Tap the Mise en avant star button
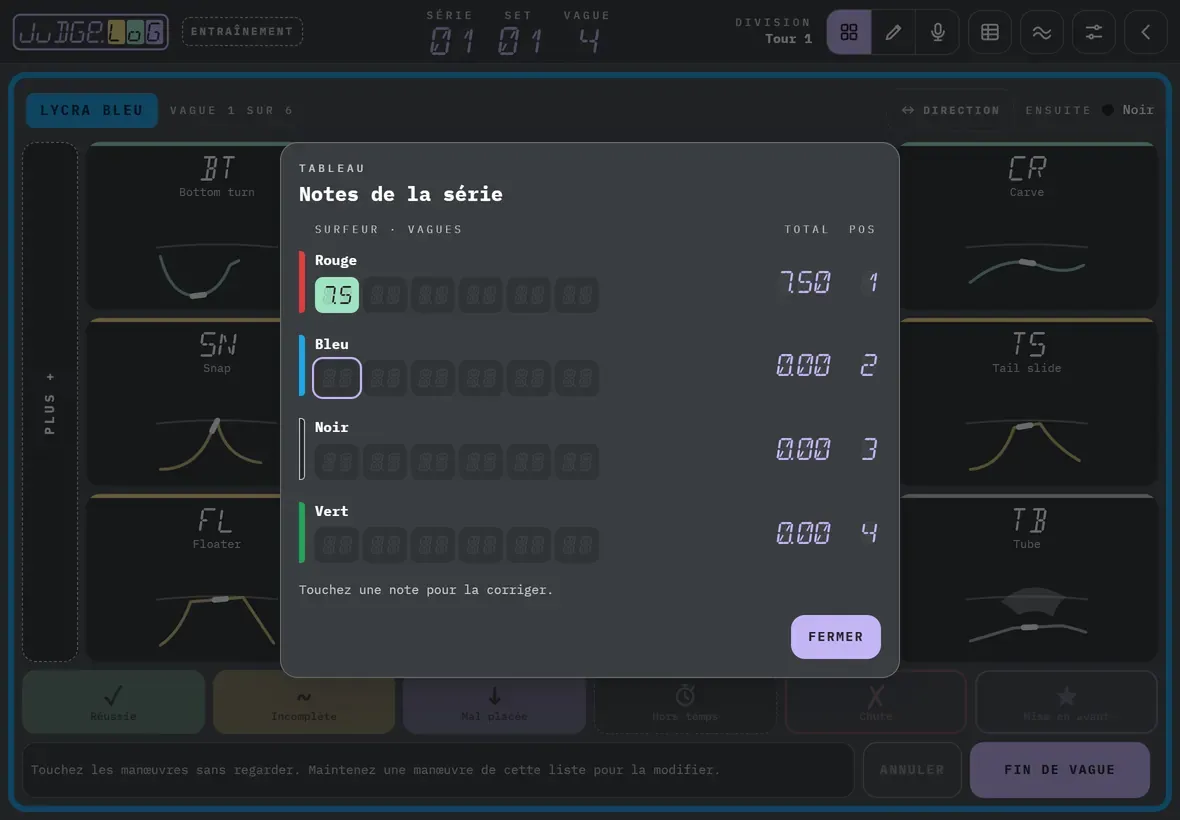 (x=1066, y=702)
